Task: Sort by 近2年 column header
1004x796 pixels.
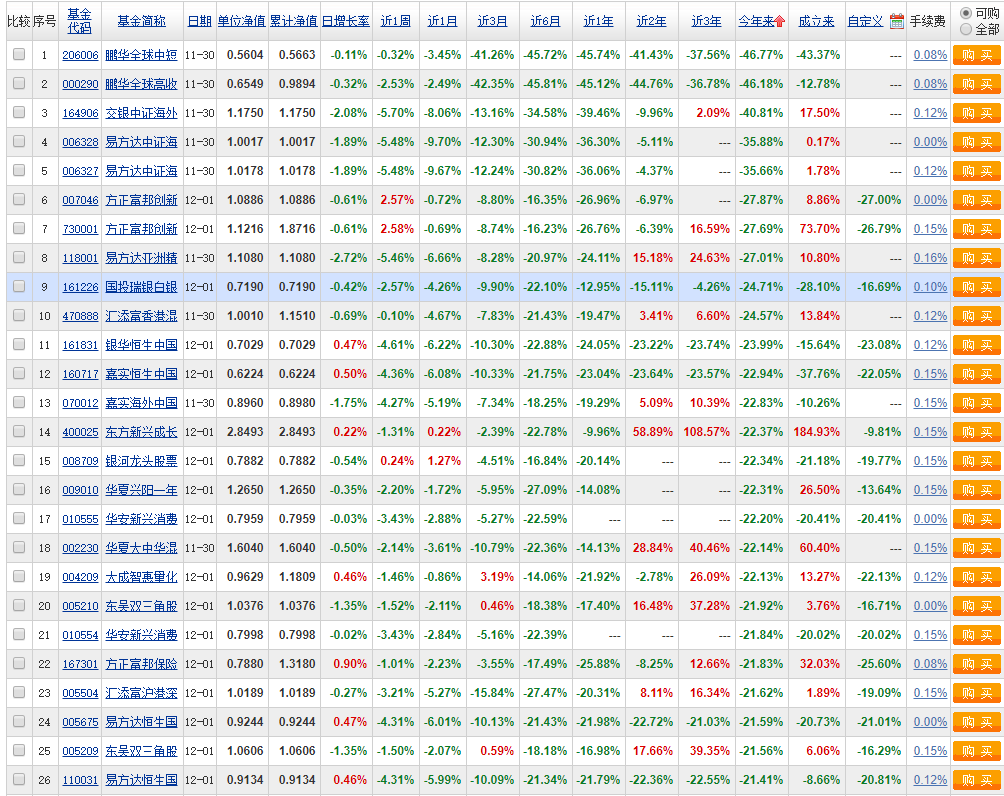Action: [652, 21]
